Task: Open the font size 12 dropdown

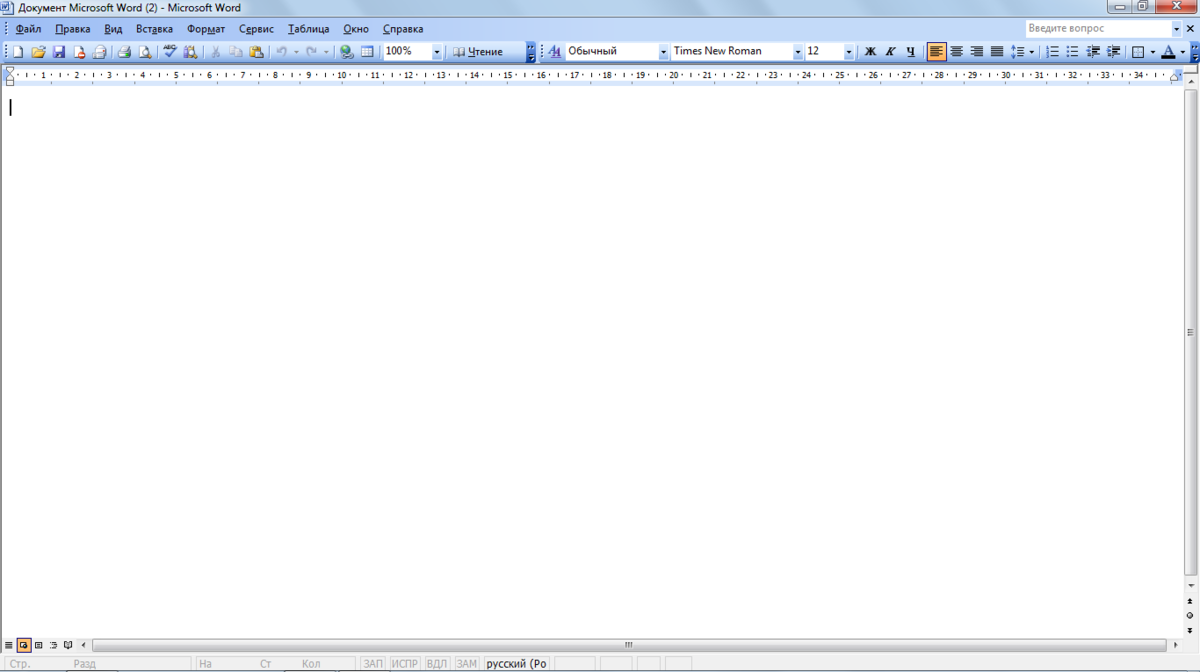Action: click(849, 52)
